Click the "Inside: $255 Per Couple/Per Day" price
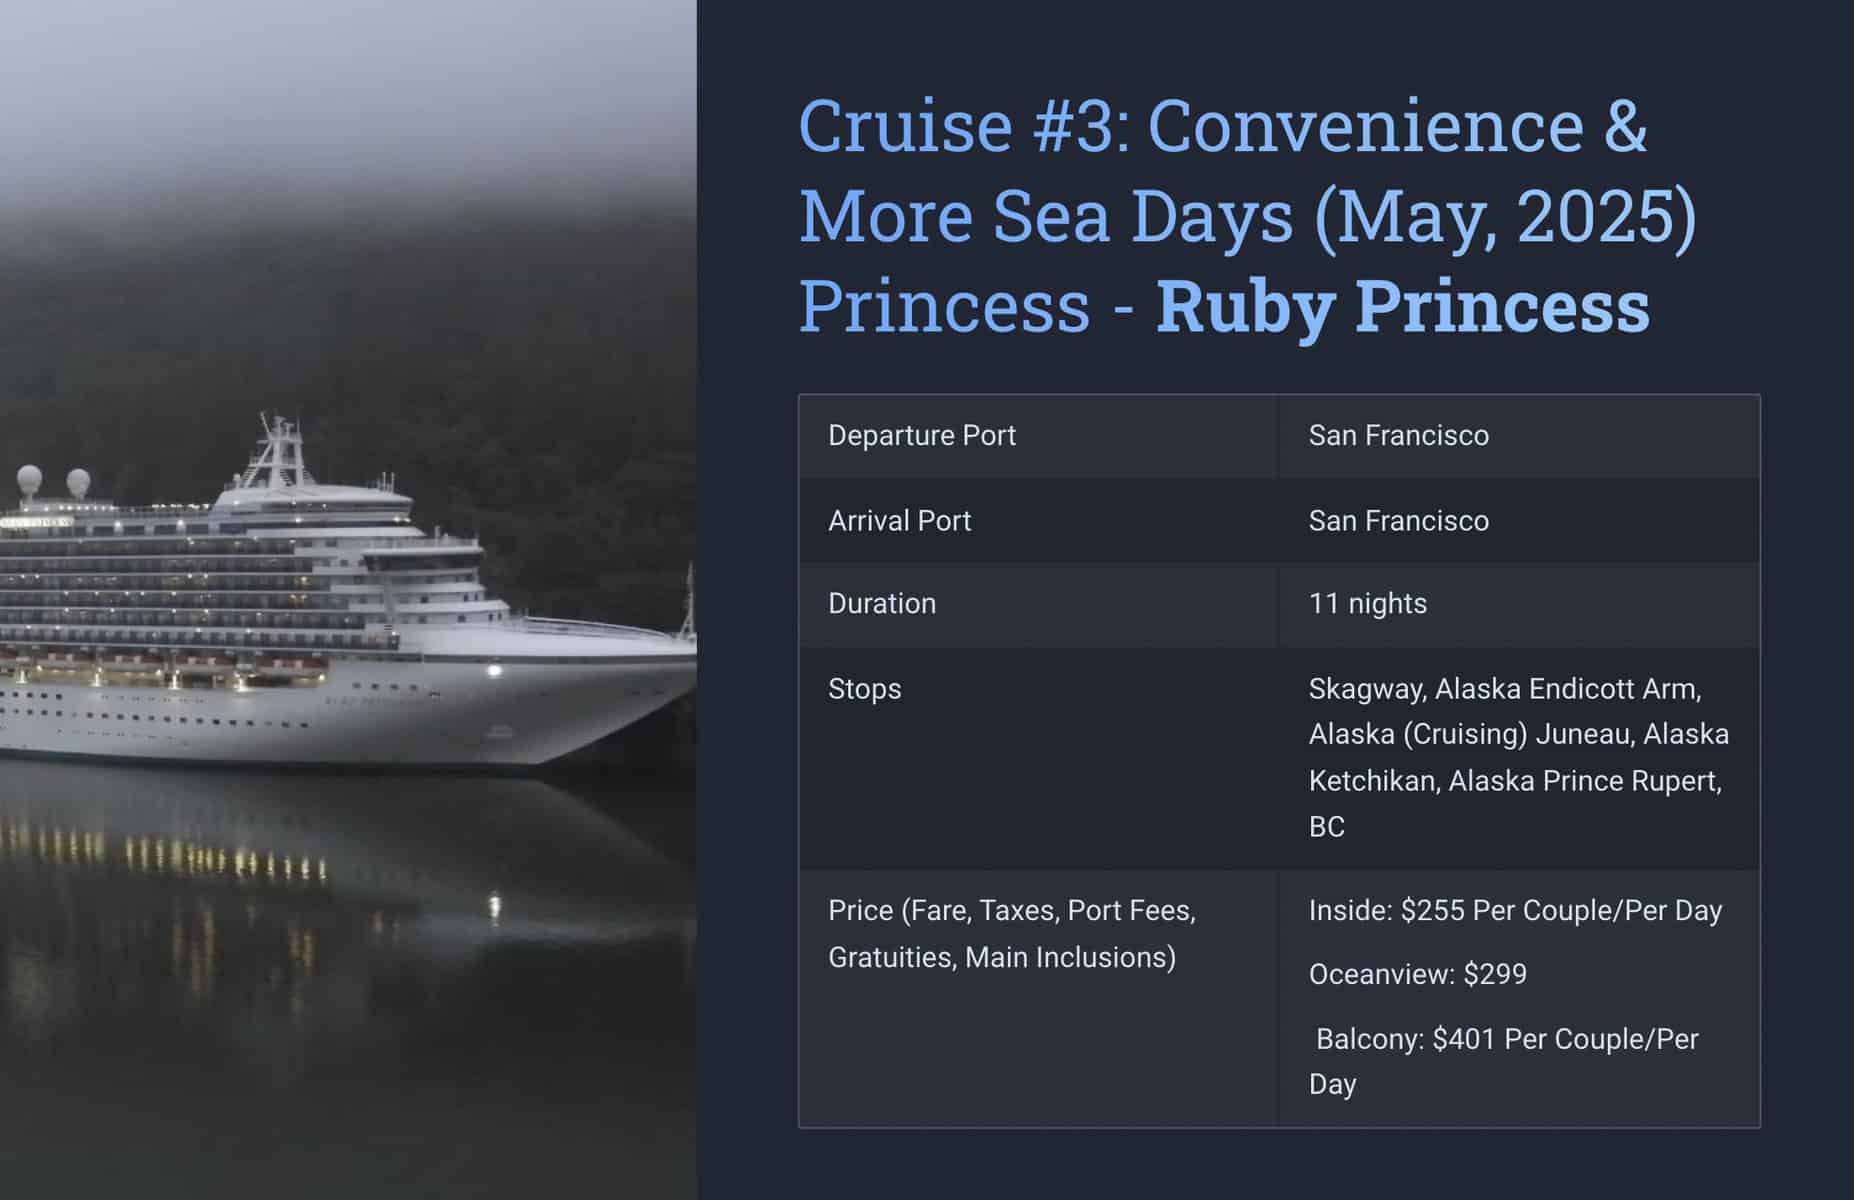Image resolution: width=1854 pixels, height=1200 pixels. [x=1514, y=911]
